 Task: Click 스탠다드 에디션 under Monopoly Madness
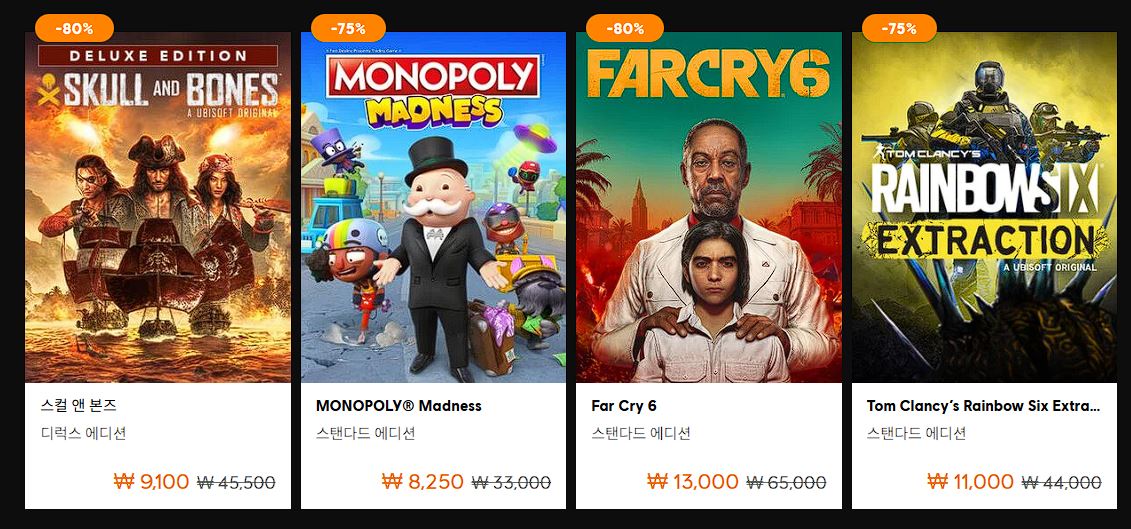pos(366,434)
